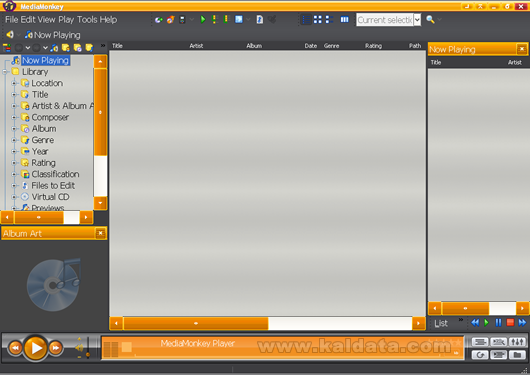
Task: Click the small green play icon under Now Playing
Action: click(x=486, y=323)
